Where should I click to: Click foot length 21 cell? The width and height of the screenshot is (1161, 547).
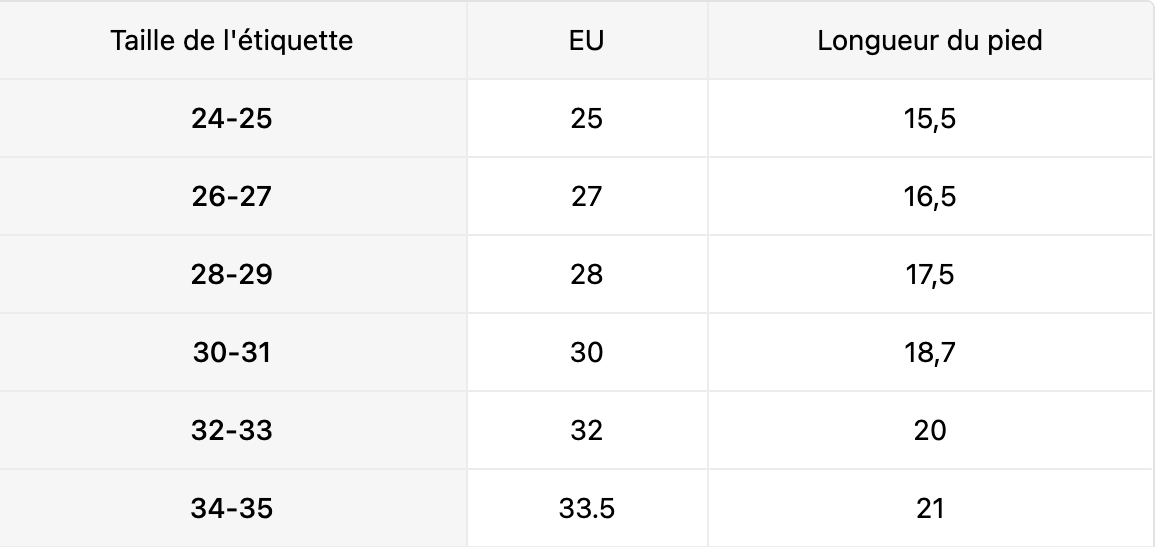930,508
